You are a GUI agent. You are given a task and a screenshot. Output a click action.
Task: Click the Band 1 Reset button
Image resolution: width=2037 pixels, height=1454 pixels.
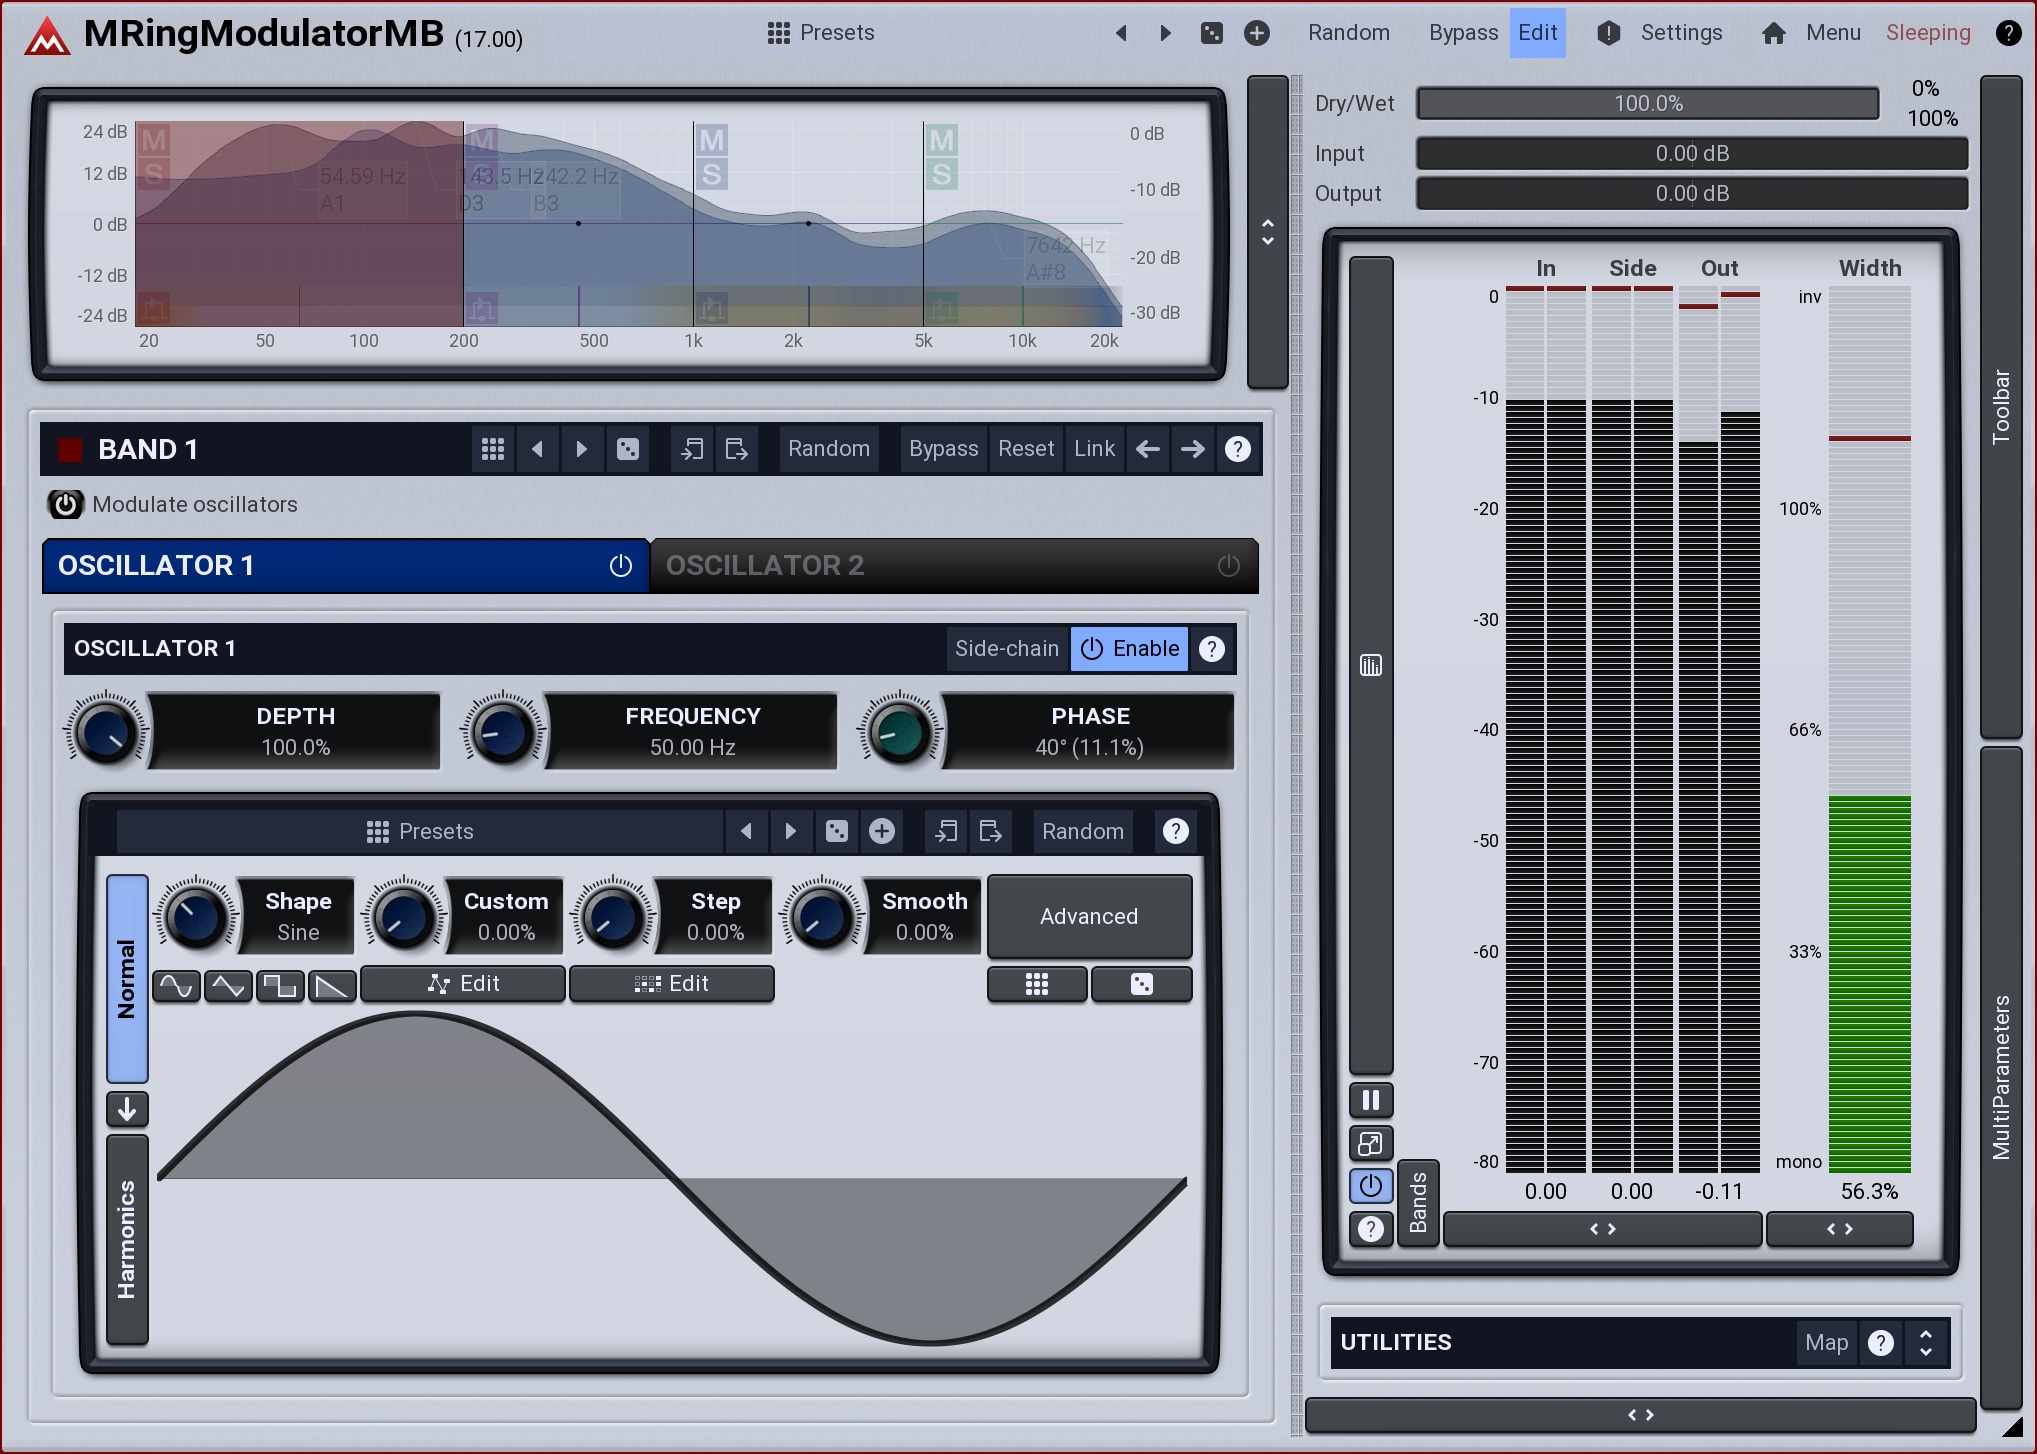point(1025,449)
